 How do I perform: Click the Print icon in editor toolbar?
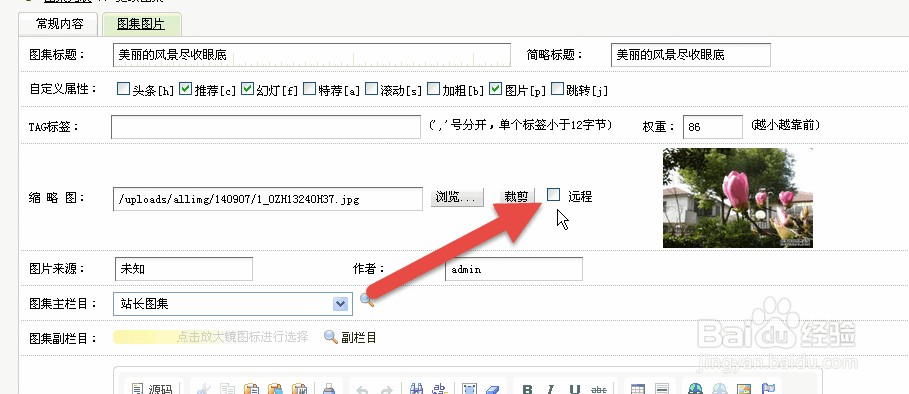pyautogui.click(x=329, y=389)
